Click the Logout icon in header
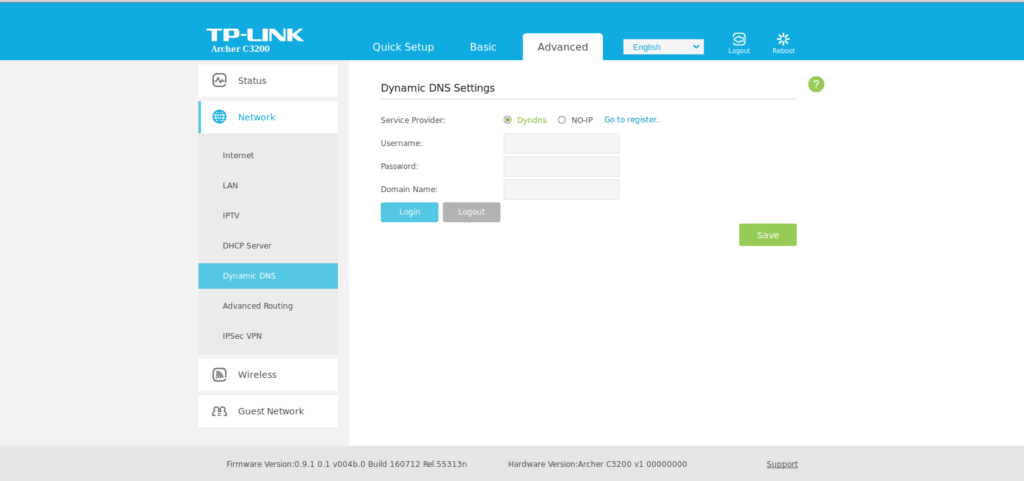The image size is (1024, 481). (x=738, y=40)
